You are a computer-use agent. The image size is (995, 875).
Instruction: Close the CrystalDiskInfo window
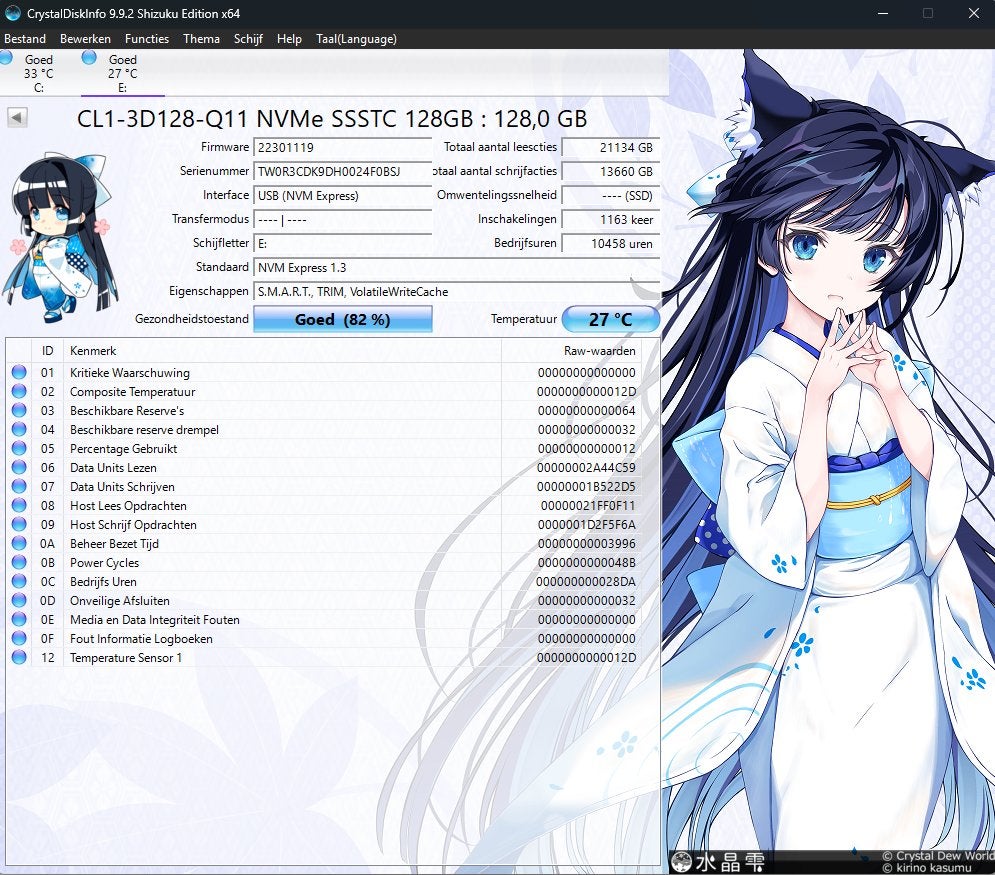click(x=974, y=13)
